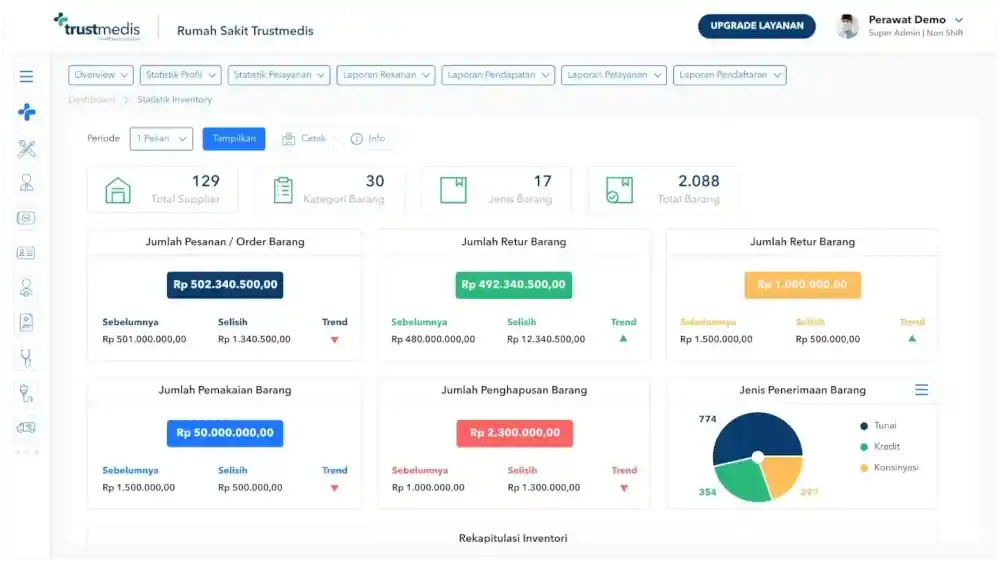Select the stethoscope icon in the sidebar
1000x562 pixels.
tap(27, 357)
